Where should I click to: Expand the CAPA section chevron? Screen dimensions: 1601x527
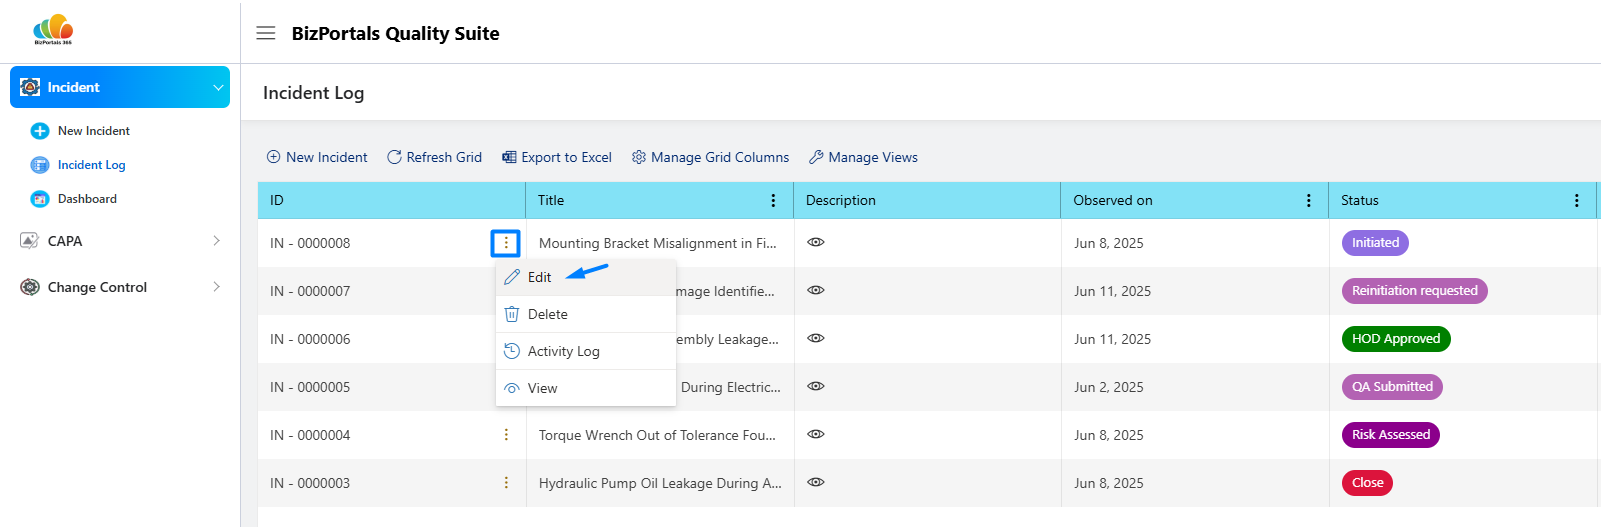[217, 241]
